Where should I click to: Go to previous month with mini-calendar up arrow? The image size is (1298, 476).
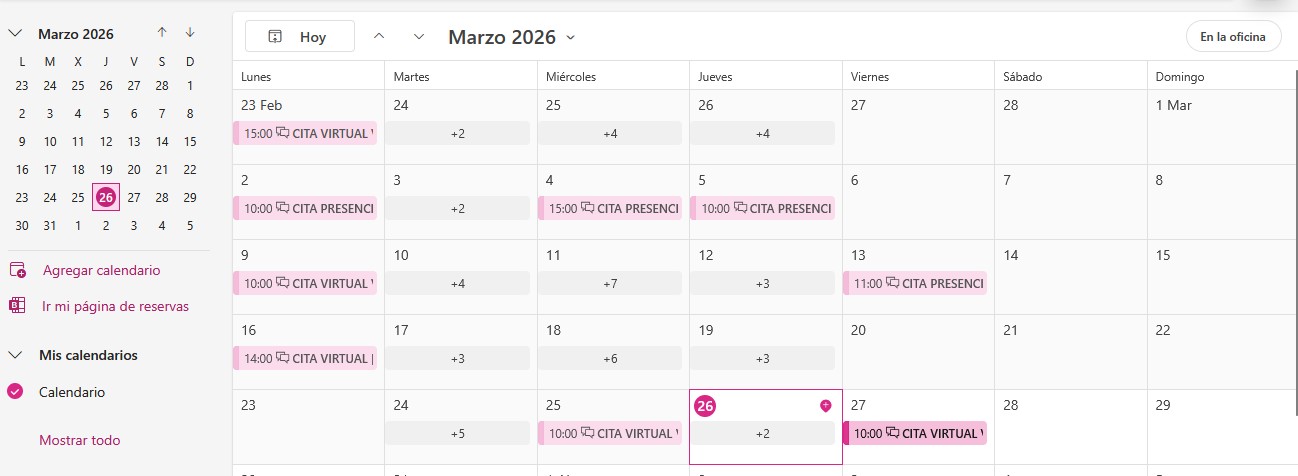click(x=162, y=33)
